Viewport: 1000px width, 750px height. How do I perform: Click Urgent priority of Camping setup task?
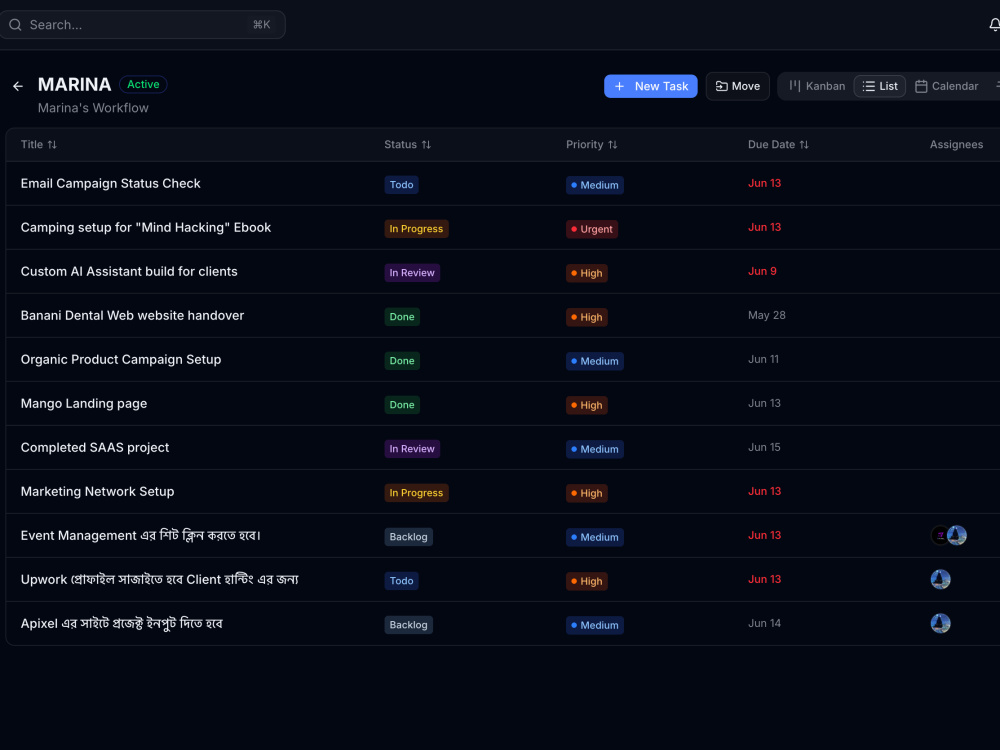592,229
